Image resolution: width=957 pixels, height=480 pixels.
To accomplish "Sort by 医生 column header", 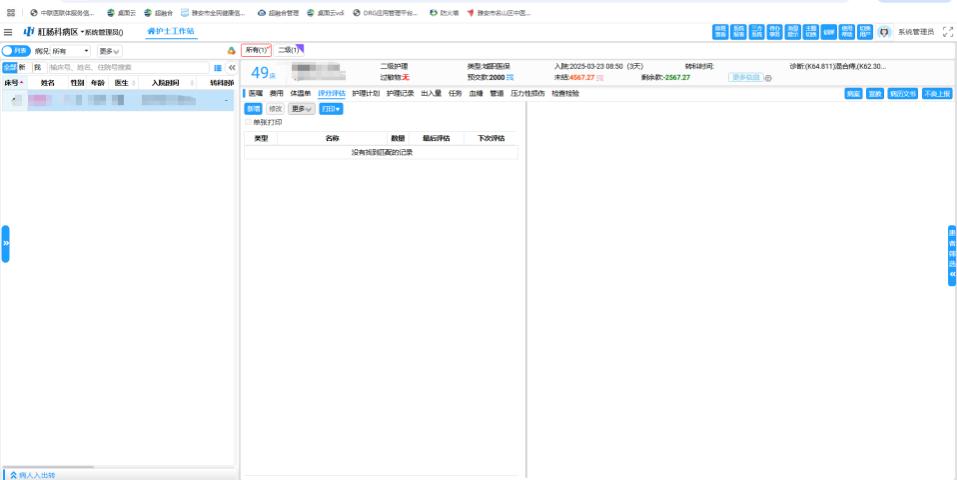I will 125,82.
